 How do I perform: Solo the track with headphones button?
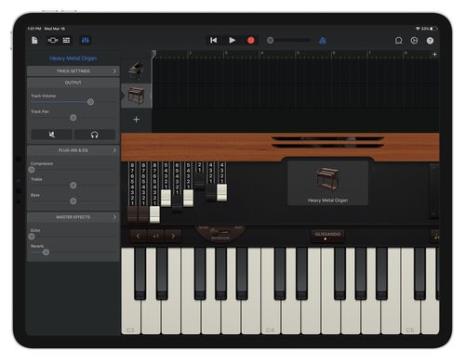pyautogui.click(x=95, y=135)
